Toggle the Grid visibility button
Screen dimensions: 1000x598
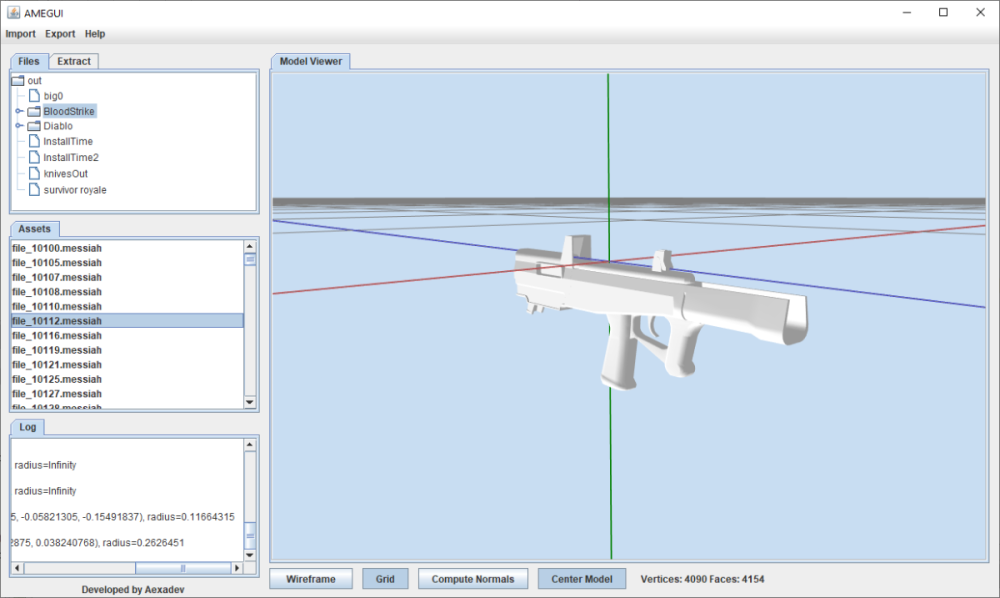coord(384,579)
